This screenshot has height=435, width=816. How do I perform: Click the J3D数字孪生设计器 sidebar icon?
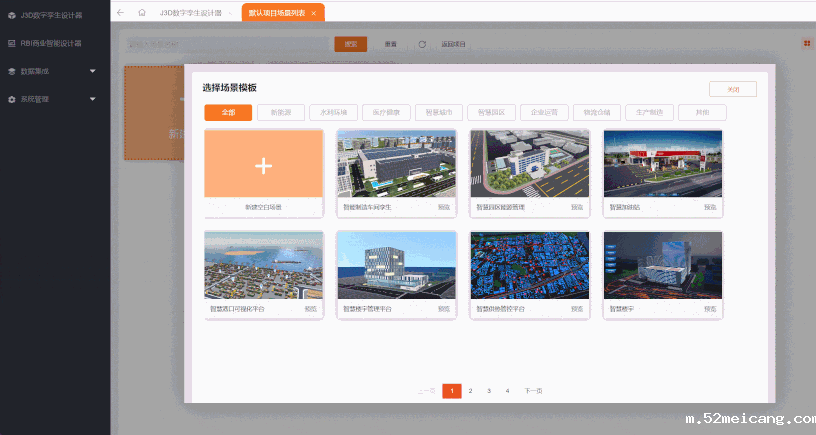click(x=11, y=16)
